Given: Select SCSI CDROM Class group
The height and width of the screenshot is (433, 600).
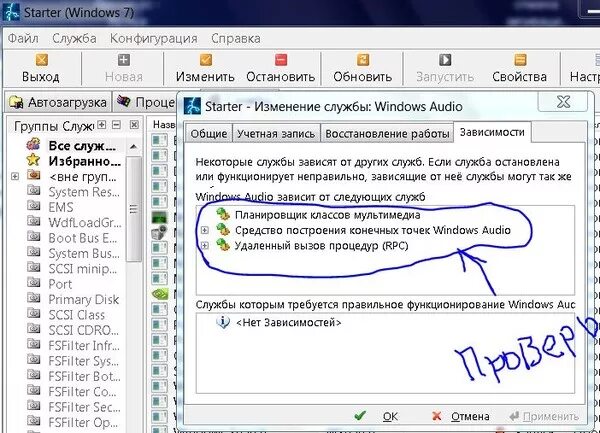Looking at the screenshot, I should coord(84,330).
